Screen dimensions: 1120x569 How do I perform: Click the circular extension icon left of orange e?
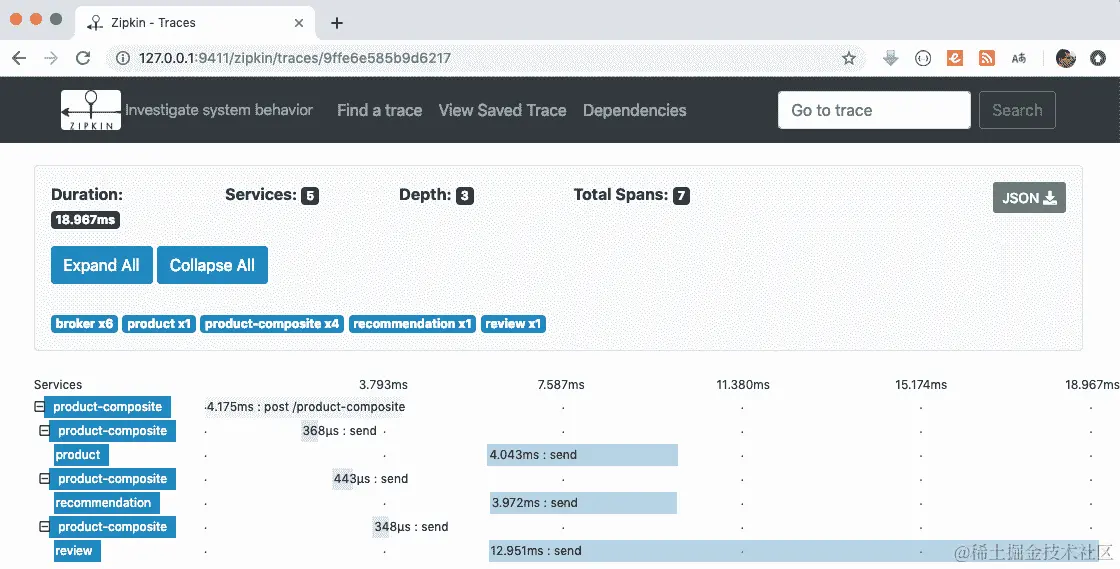pyautogui.click(x=923, y=59)
